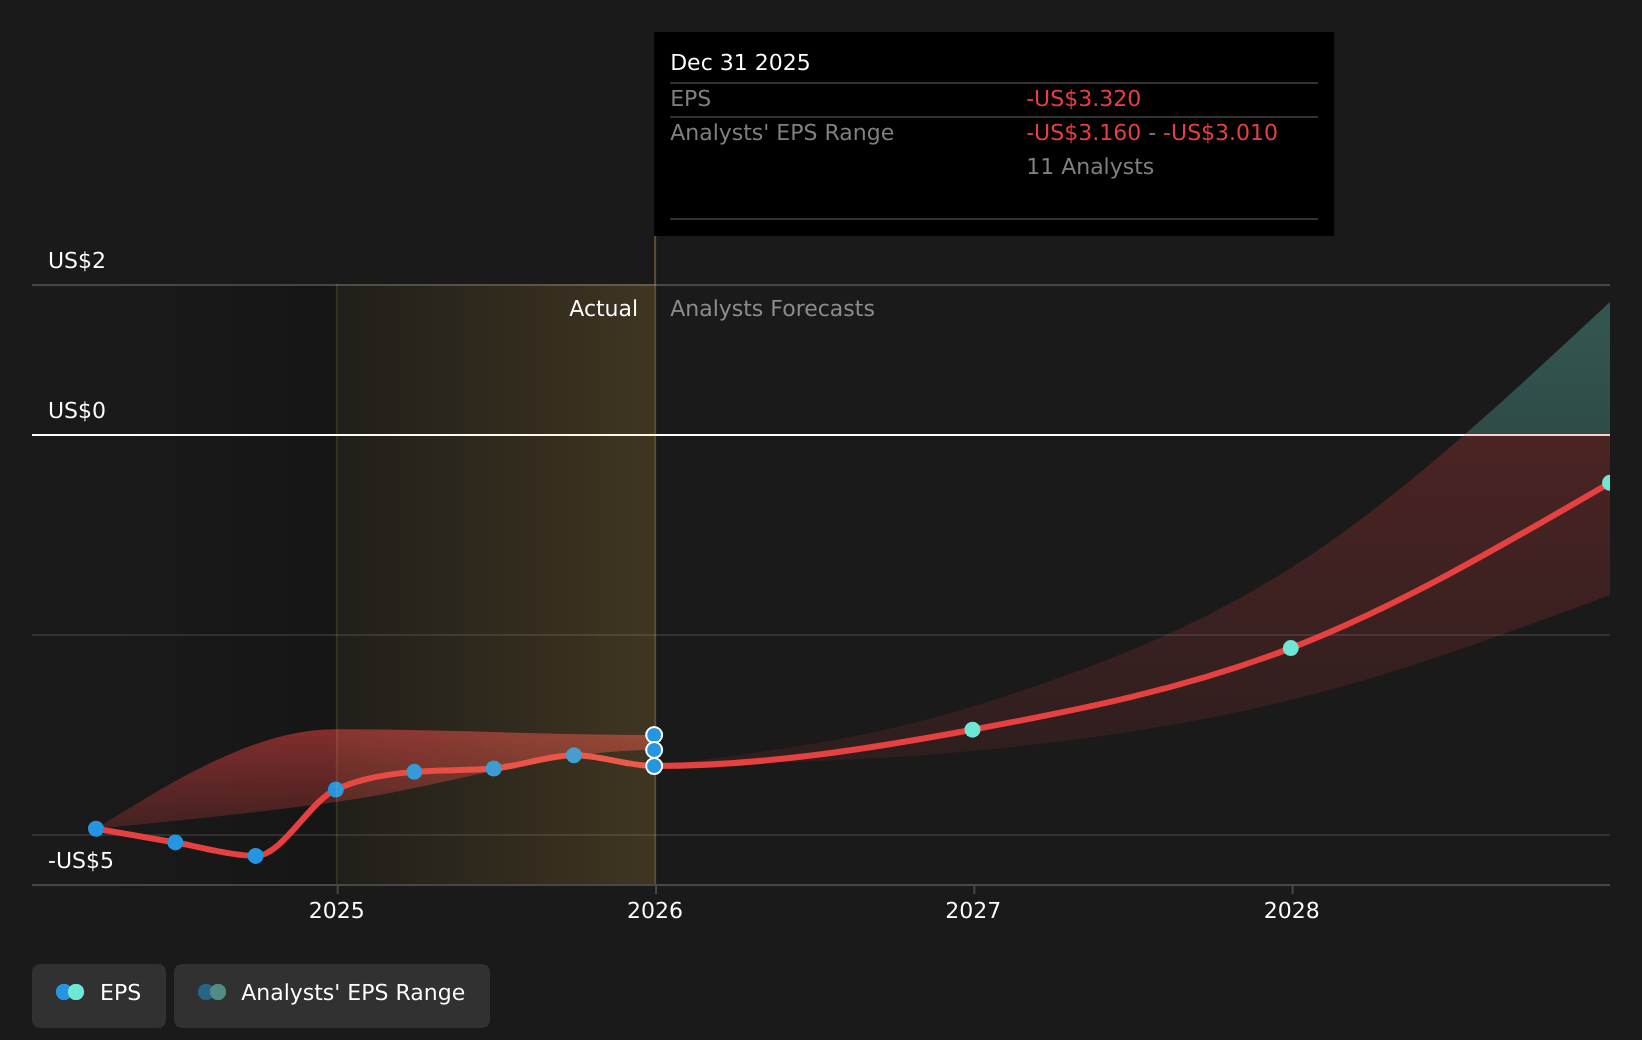Select the final teal forecast point at far right
The width and height of the screenshot is (1642, 1040).
click(x=1607, y=483)
